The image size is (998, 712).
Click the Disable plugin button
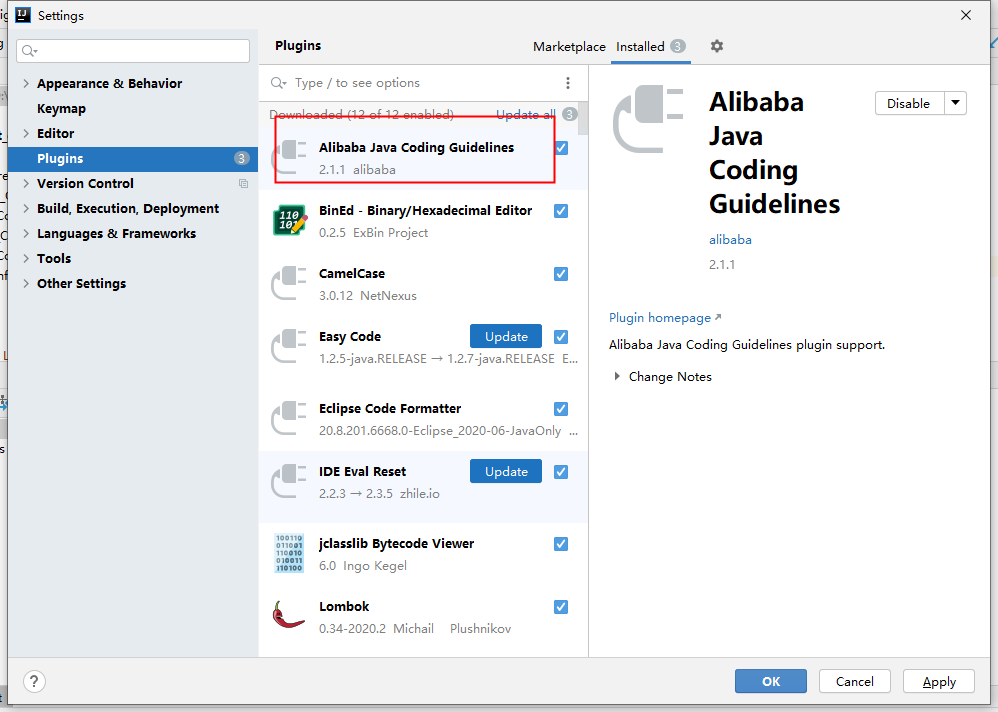909,103
